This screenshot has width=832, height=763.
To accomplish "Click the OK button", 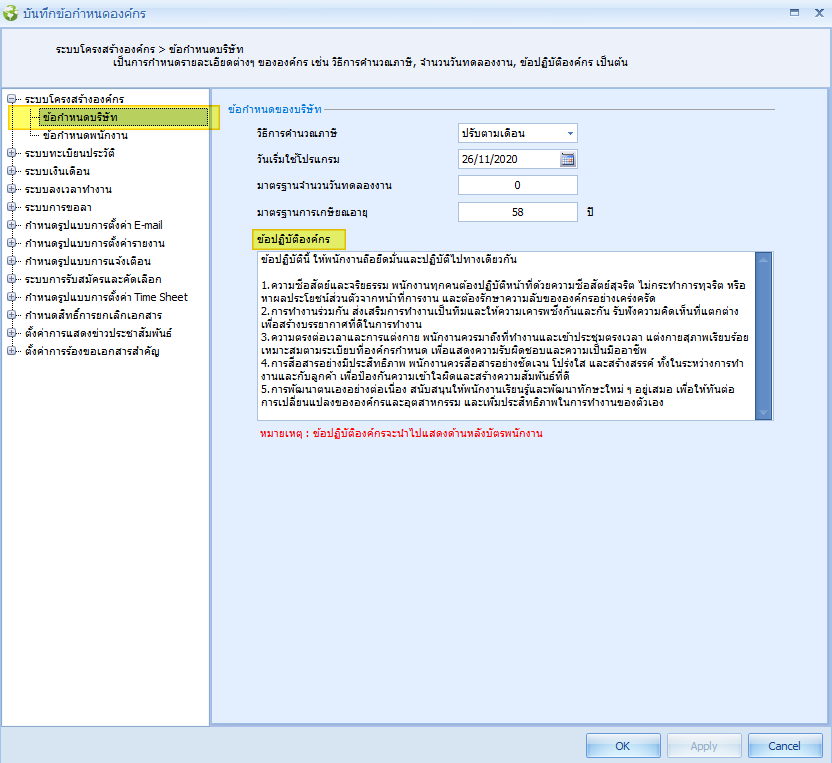I will 622,746.
